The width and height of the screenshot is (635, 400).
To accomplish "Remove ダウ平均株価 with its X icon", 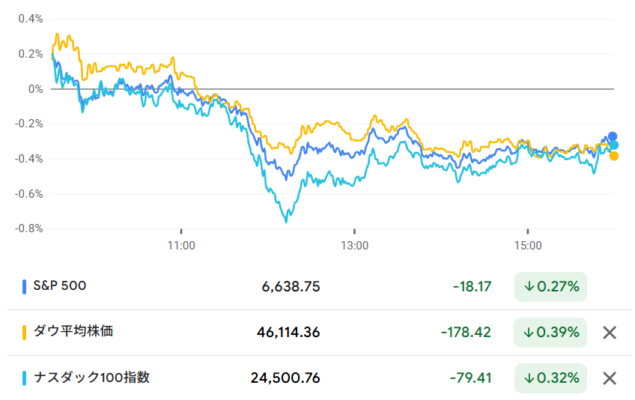I will (x=609, y=332).
